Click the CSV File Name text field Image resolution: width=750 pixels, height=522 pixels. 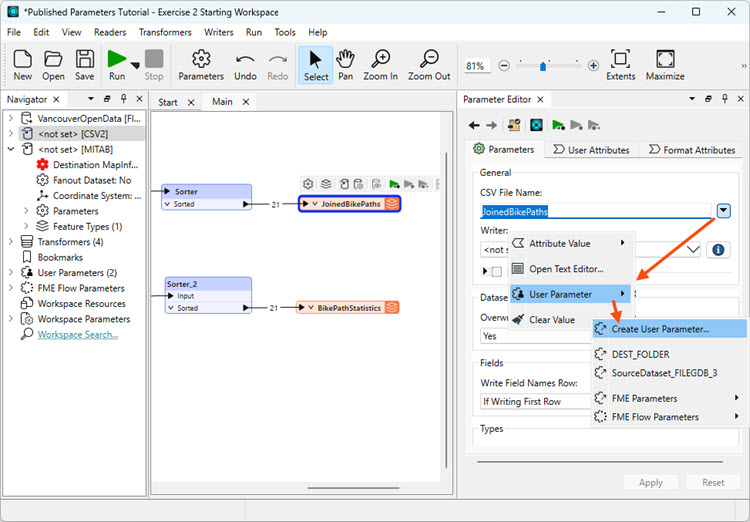click(596, 211)
